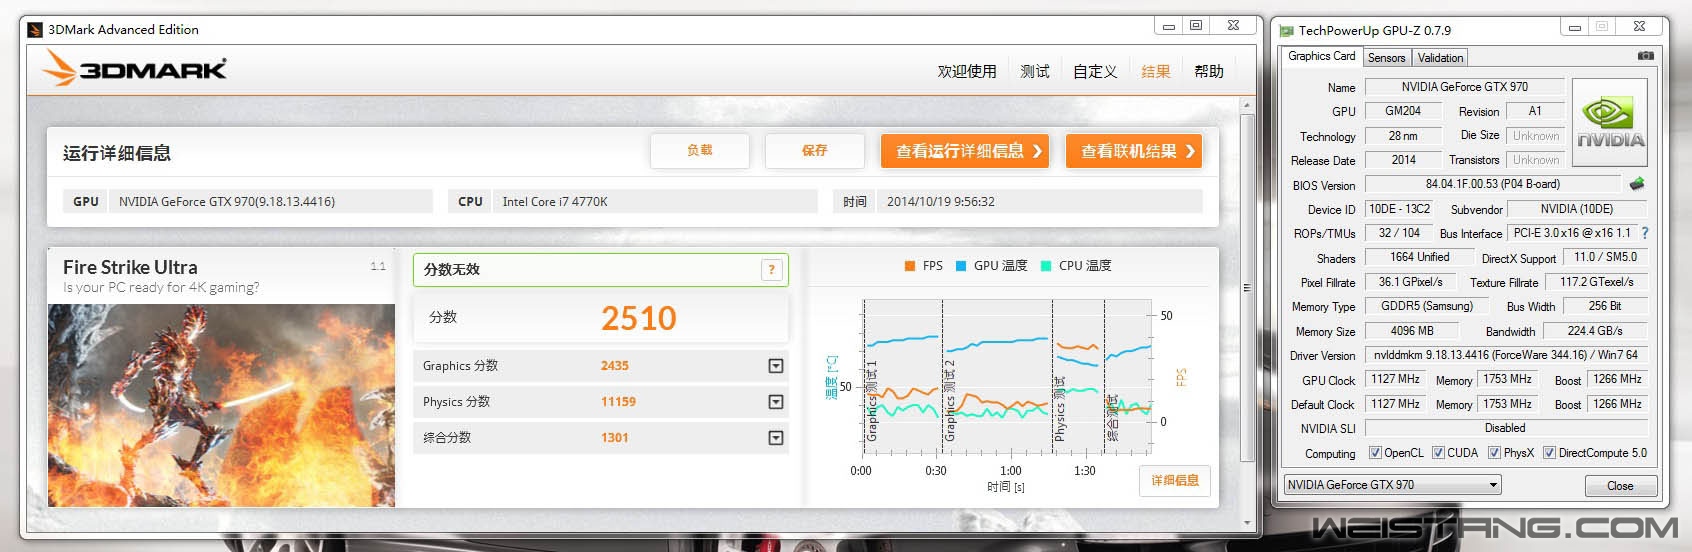This screenshot has width=1692, height=552.
Task: Click the 117.2 GTexel/s texture fillrate value
Action: click(1597, 282)
